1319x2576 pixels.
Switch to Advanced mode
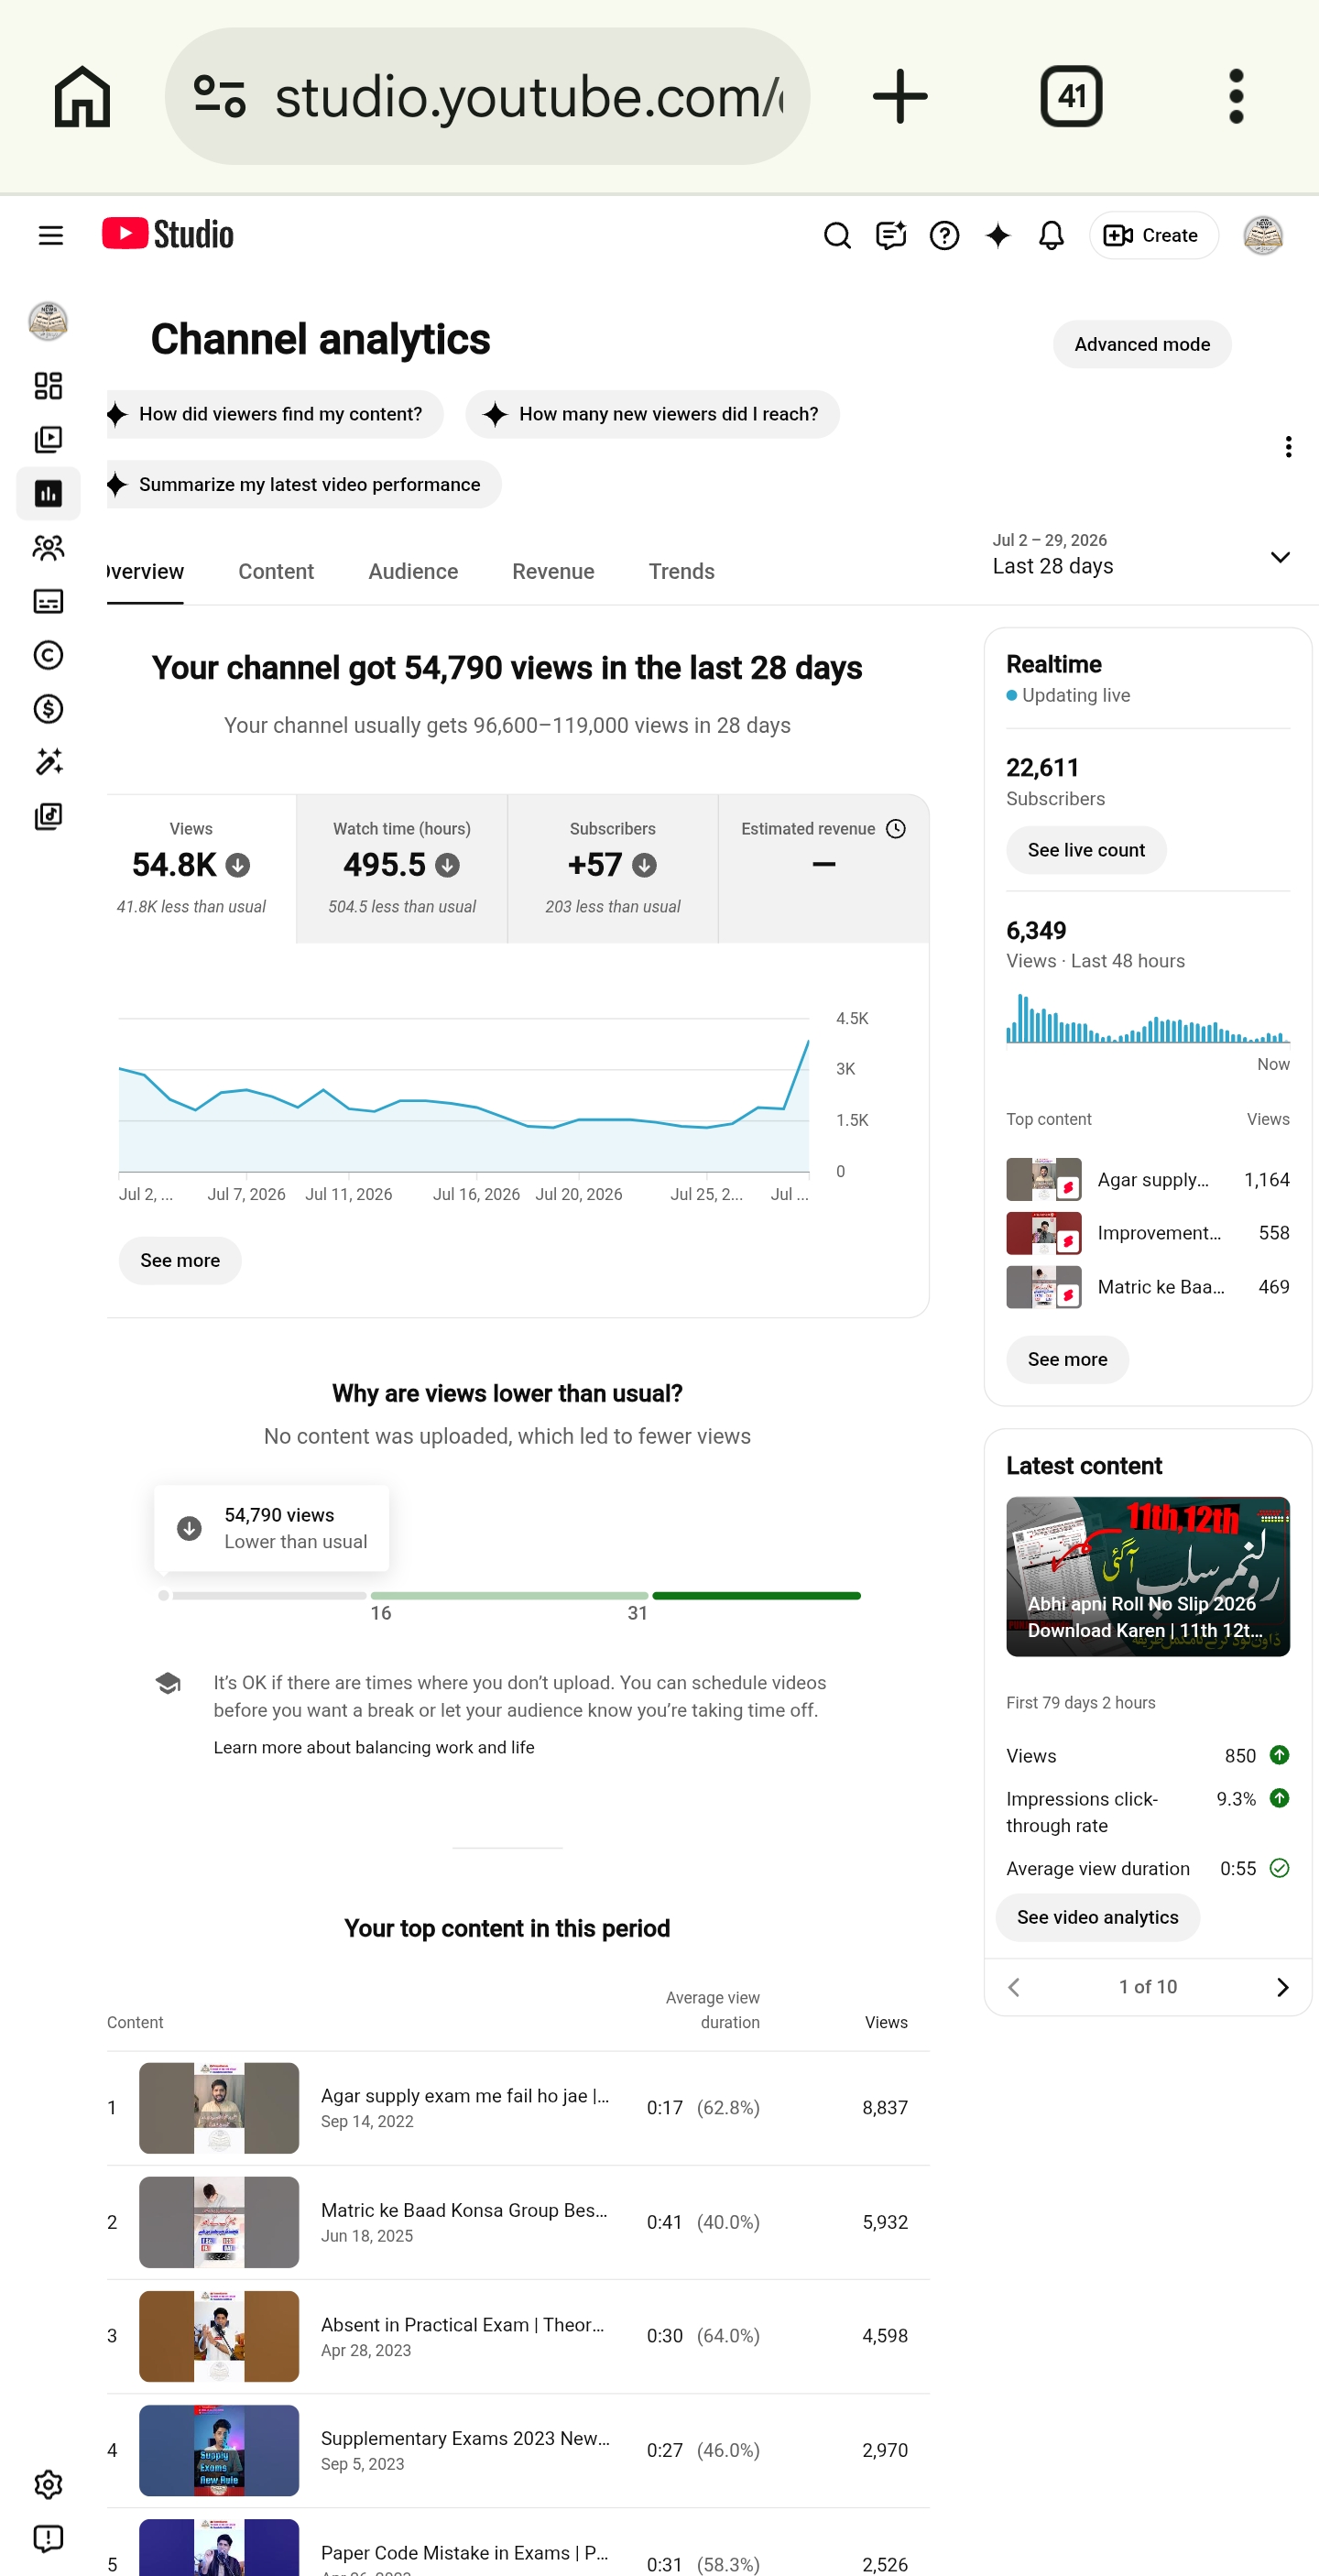click(x=1142, y=344)
